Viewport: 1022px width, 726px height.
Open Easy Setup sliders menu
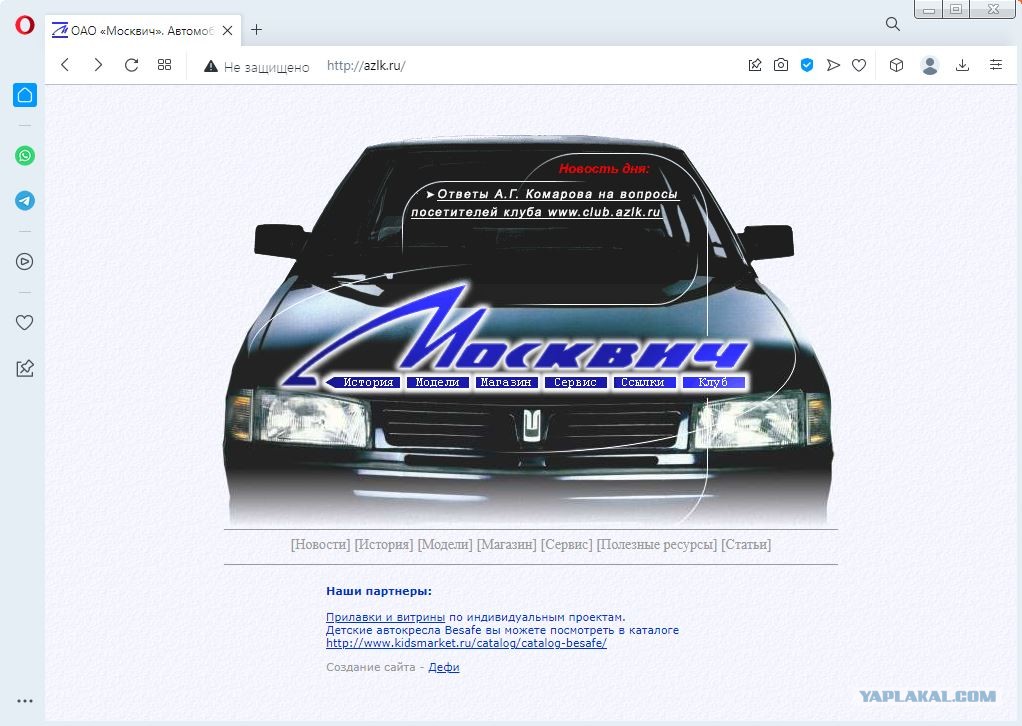click(x=995, y=65)
